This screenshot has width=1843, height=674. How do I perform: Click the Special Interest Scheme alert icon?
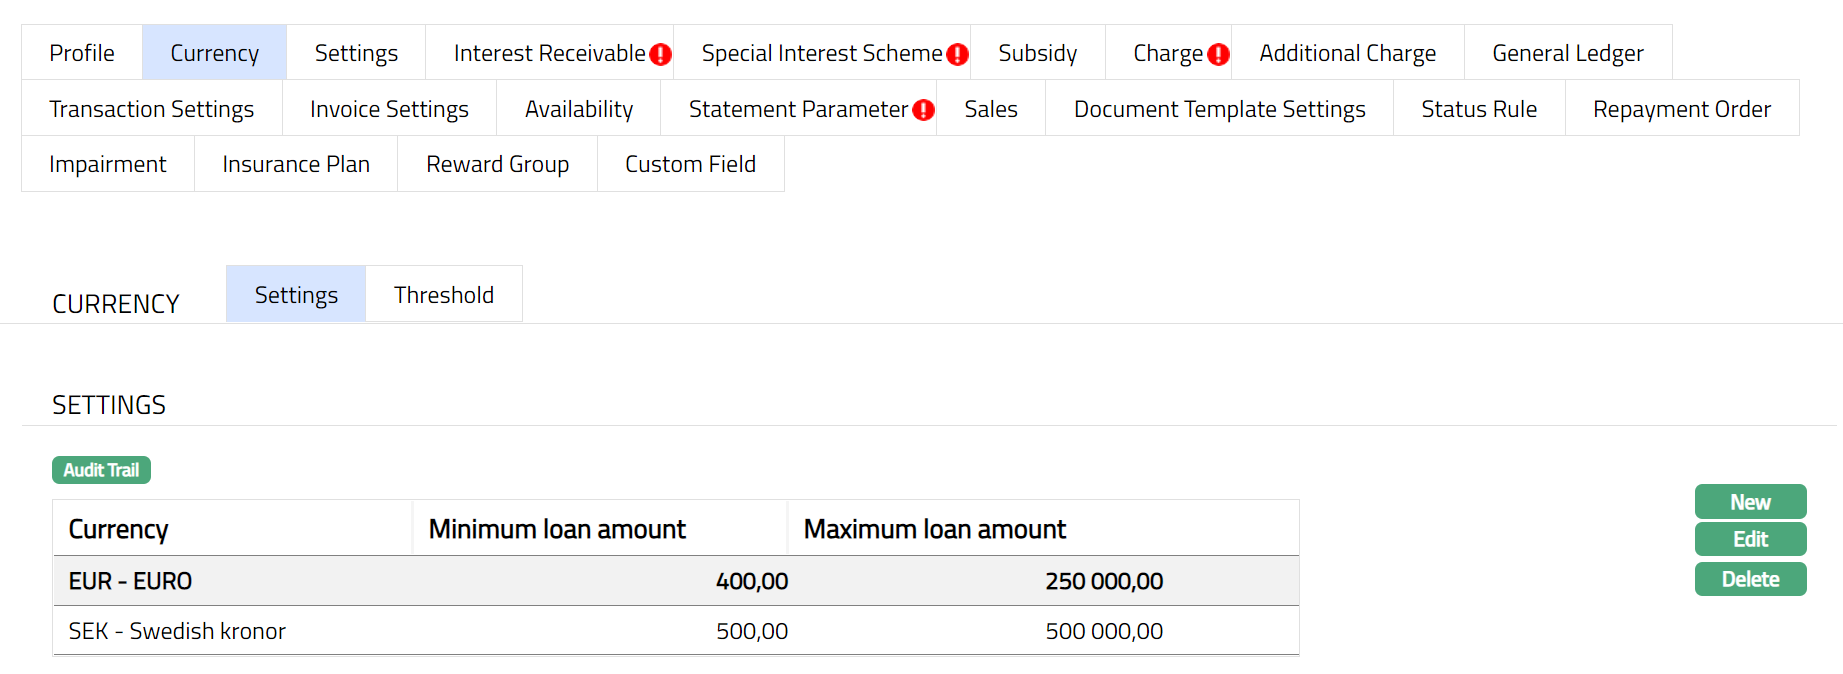(x=957, y=54)
